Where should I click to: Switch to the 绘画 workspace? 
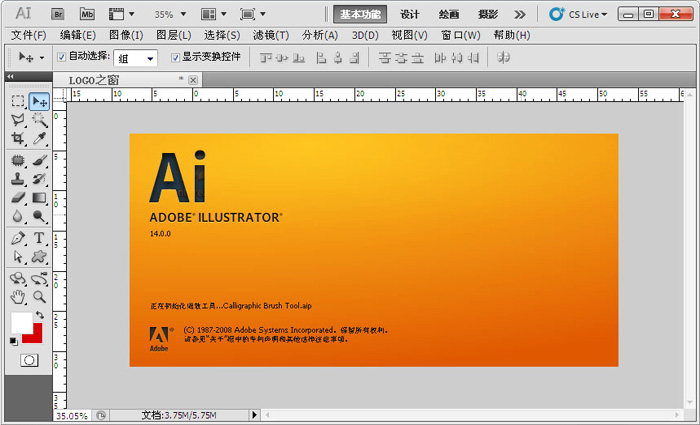point(449,14)
